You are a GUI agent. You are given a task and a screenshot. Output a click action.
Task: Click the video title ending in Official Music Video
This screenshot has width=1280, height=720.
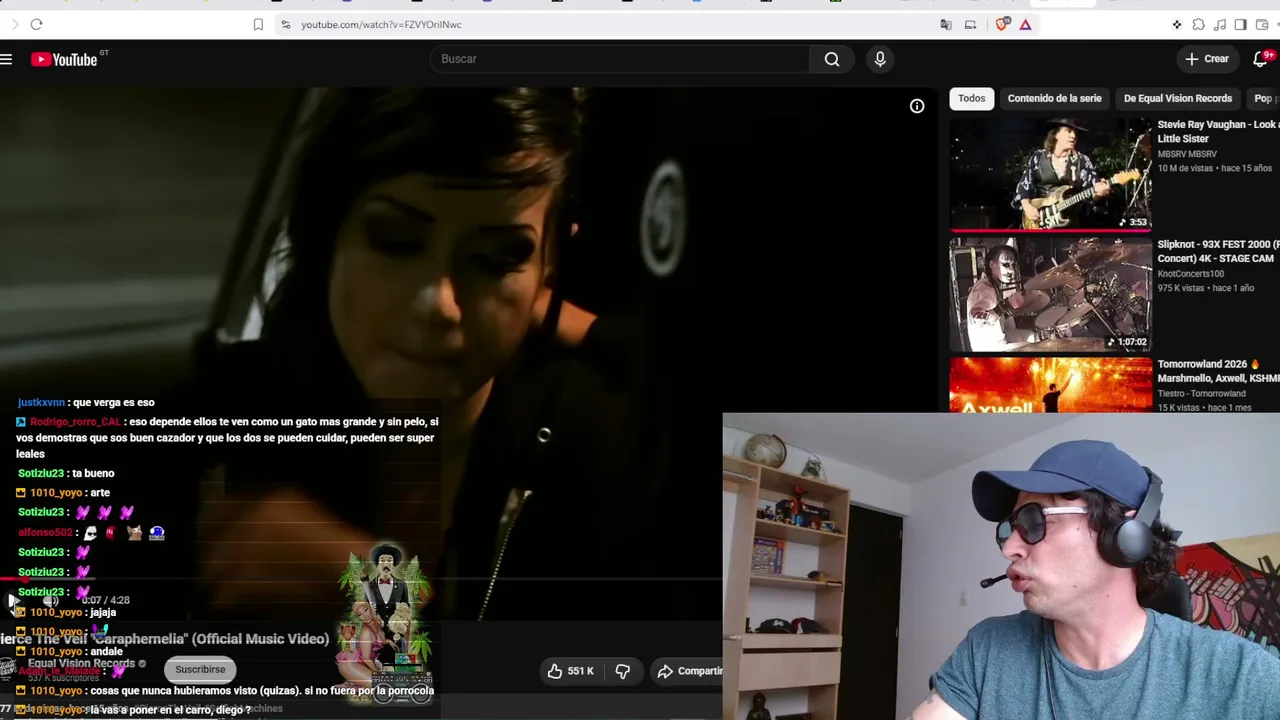click(165, 639)
